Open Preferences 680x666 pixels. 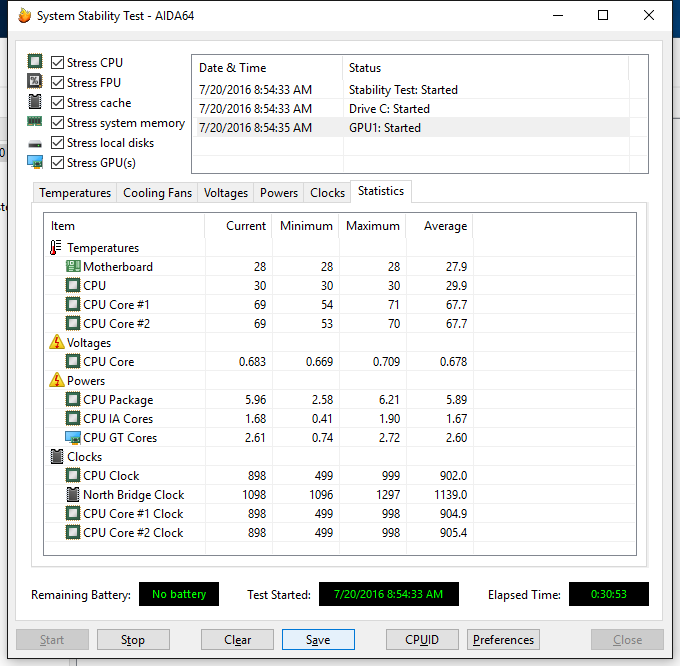[x=503, y=640]
